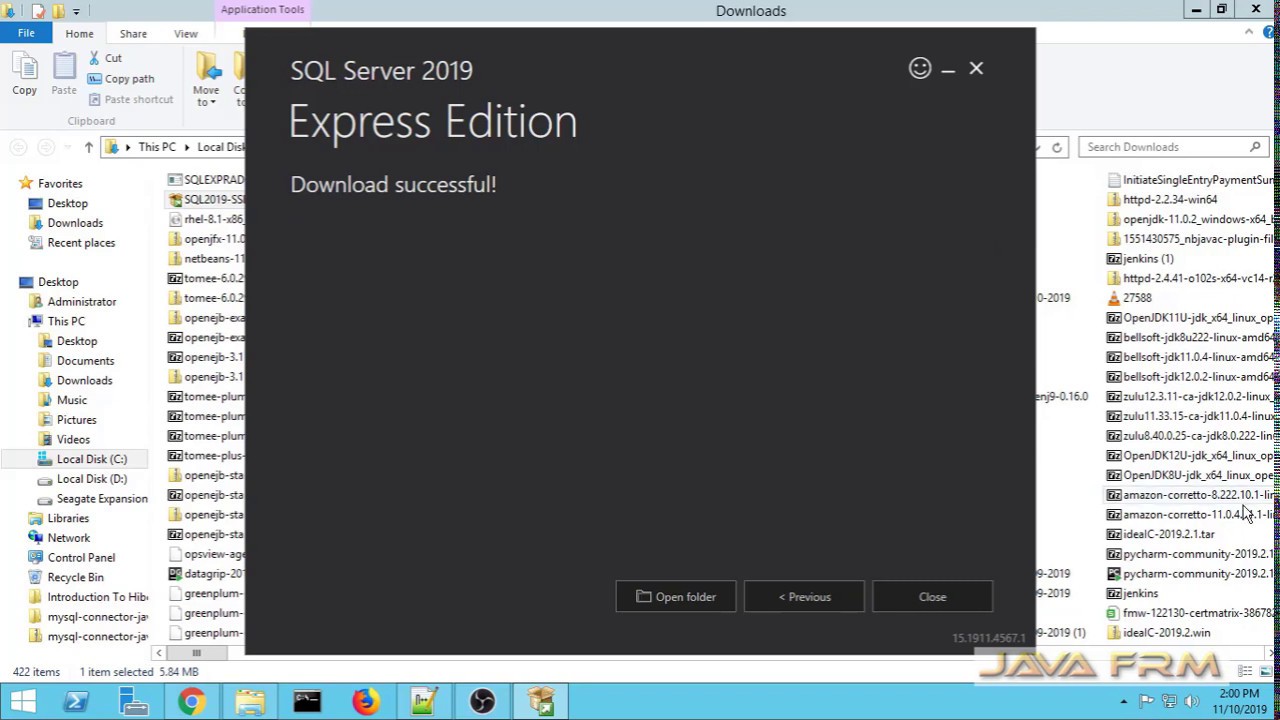The width and height of the screenshot is (1280, 720).
Task: Open Notepad++ from the taskbar
Action: coord(423,702)
